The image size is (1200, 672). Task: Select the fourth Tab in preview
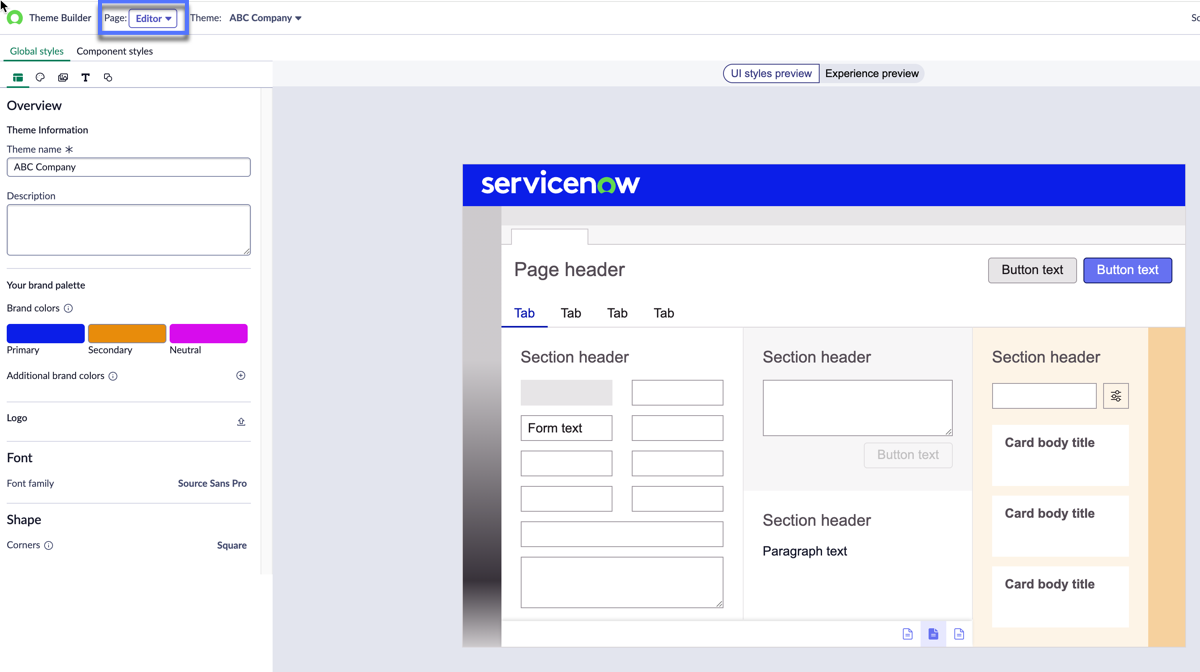tap(664, 313)
